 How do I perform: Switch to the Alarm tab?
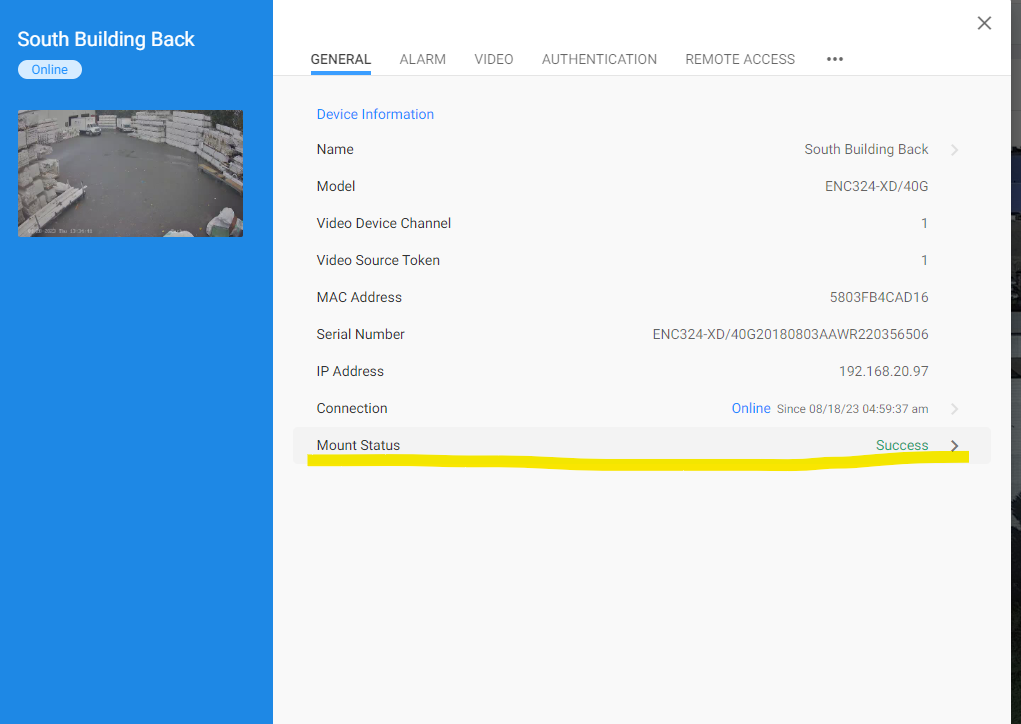422,59
